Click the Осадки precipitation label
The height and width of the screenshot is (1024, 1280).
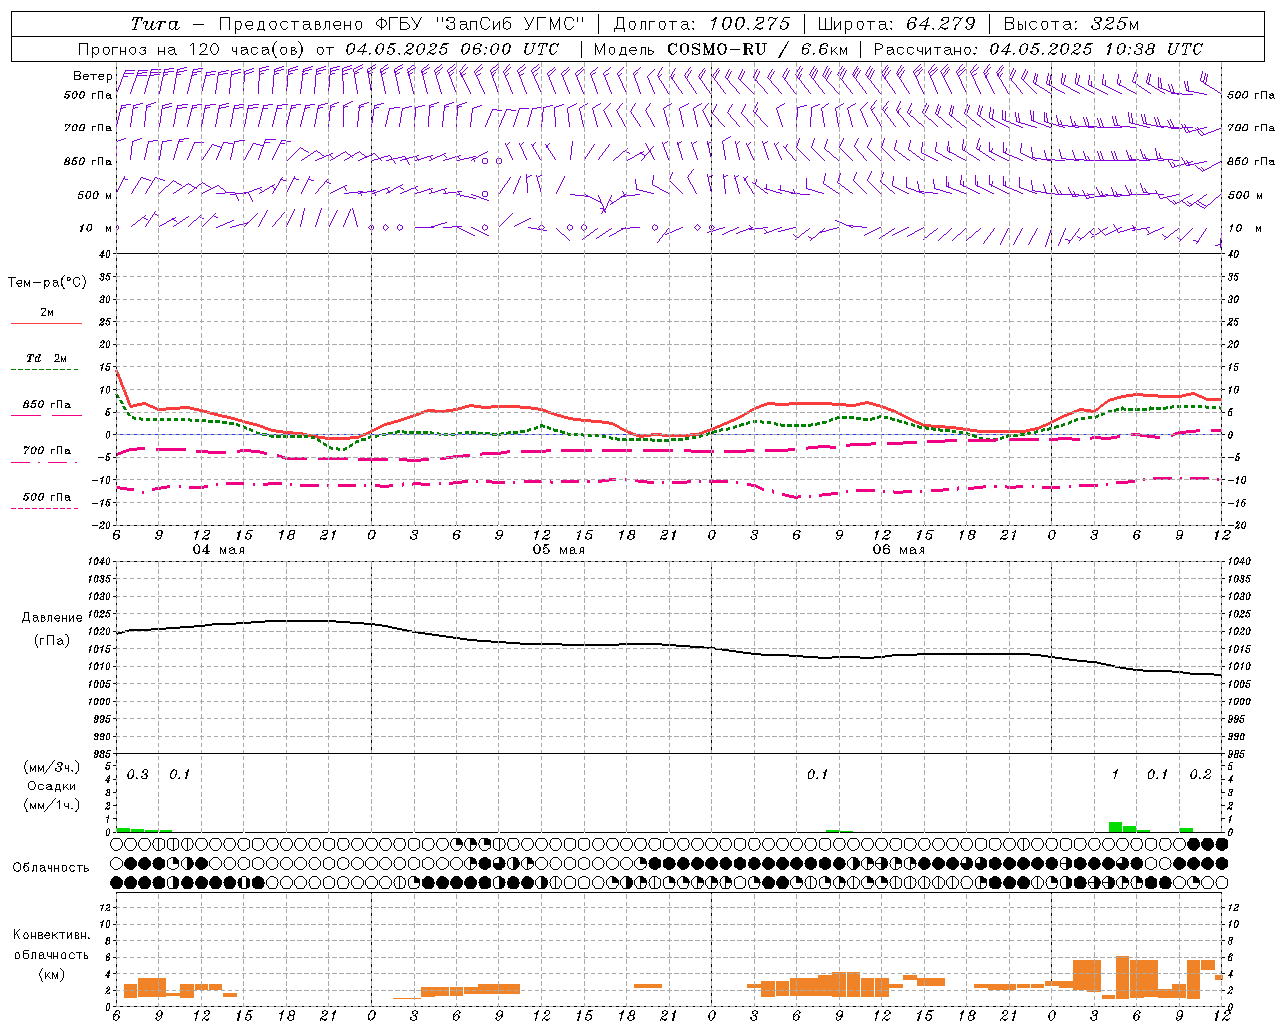(52, 786)
